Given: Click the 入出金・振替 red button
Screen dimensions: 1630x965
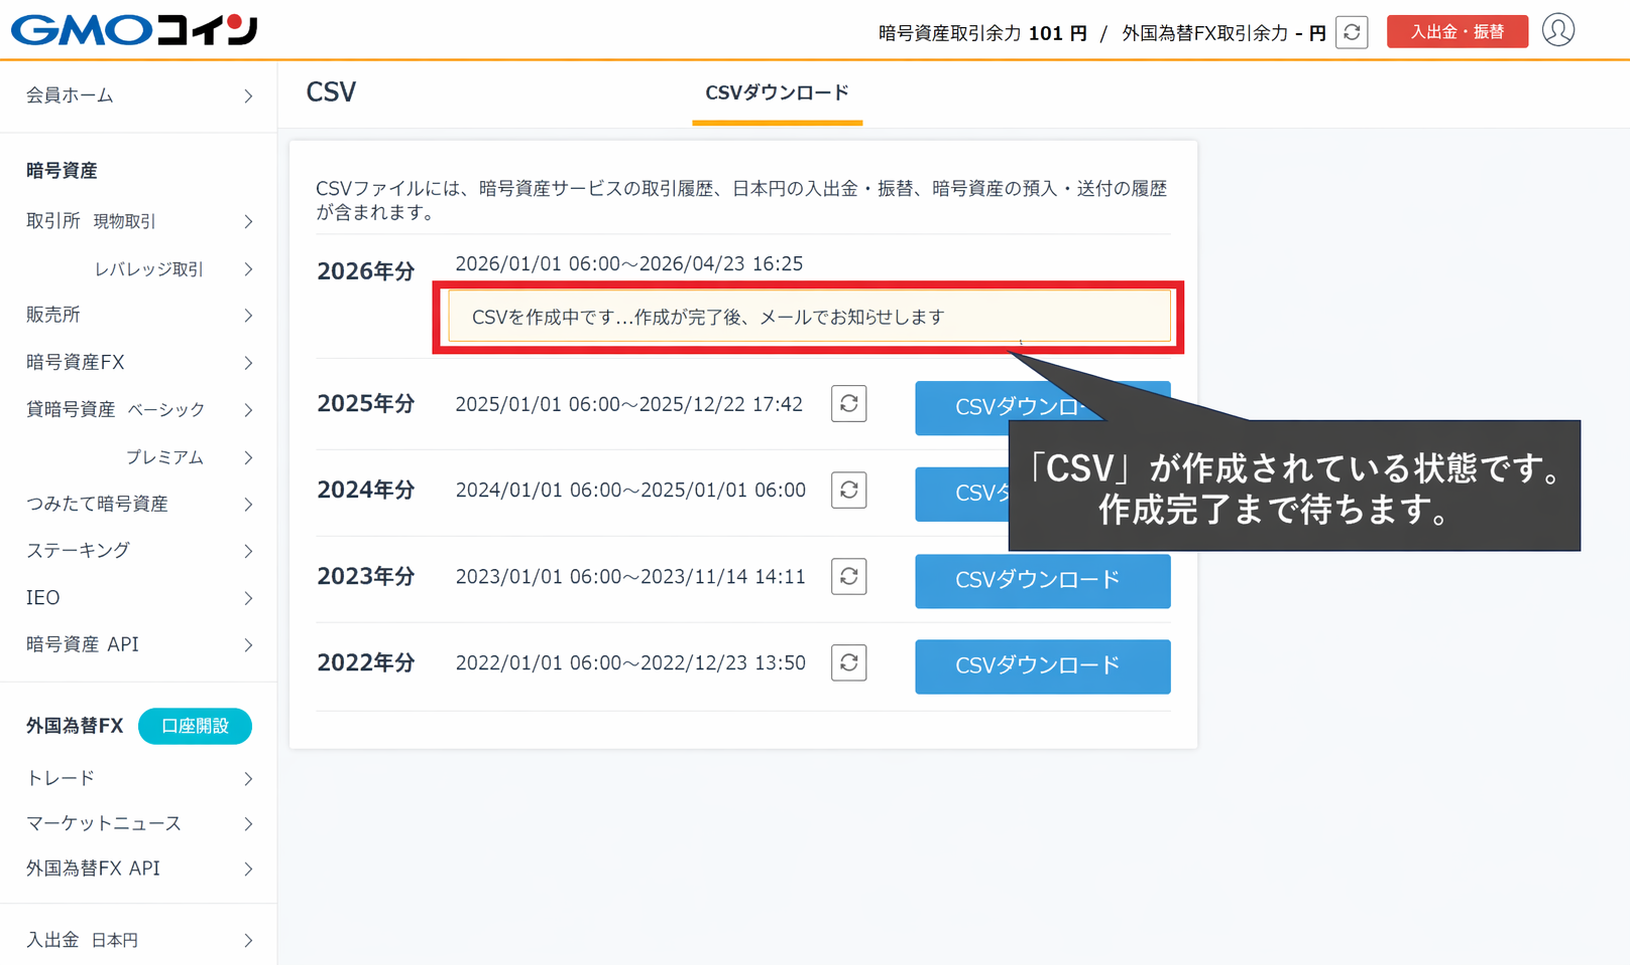Looking at the screenshot, I should [x=1457, y=32].
